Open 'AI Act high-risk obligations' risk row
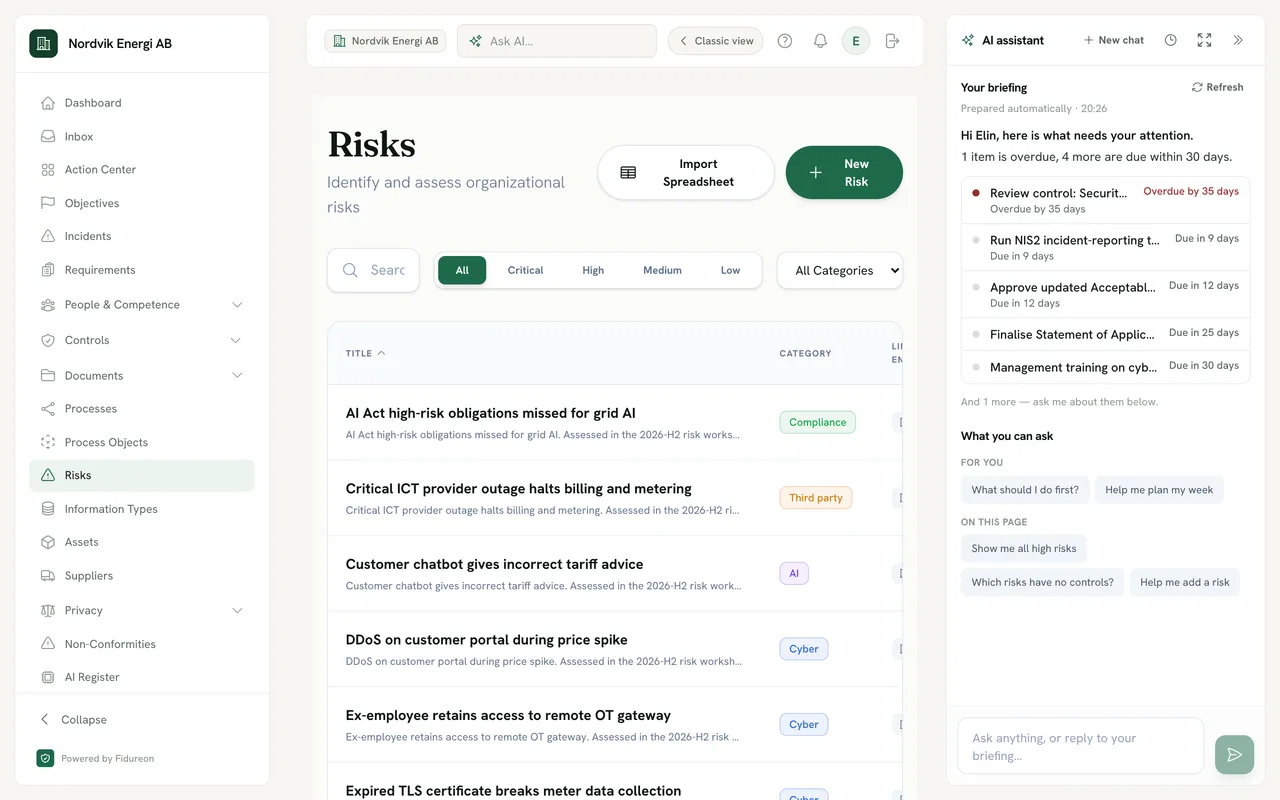Image resolution: width=1280 pixels, height=800 pixels. 615,423
